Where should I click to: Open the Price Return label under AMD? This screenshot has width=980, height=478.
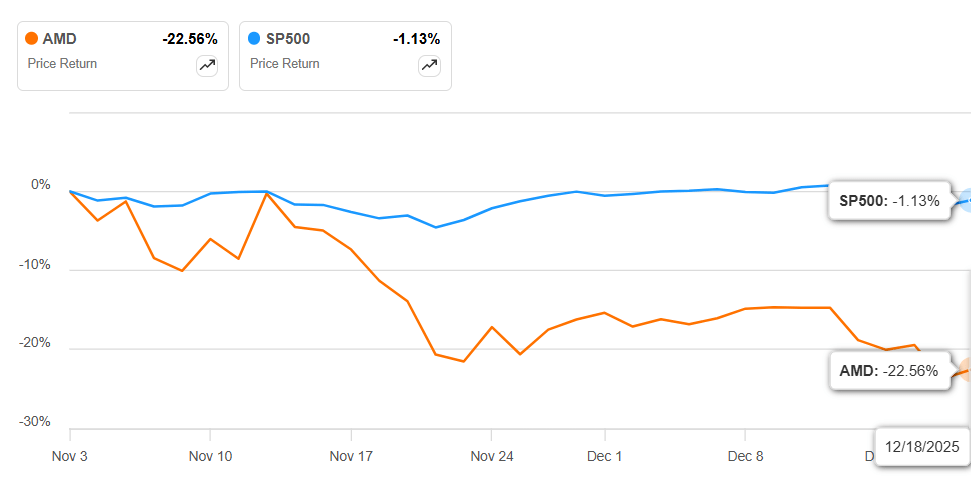pos(62,63)
